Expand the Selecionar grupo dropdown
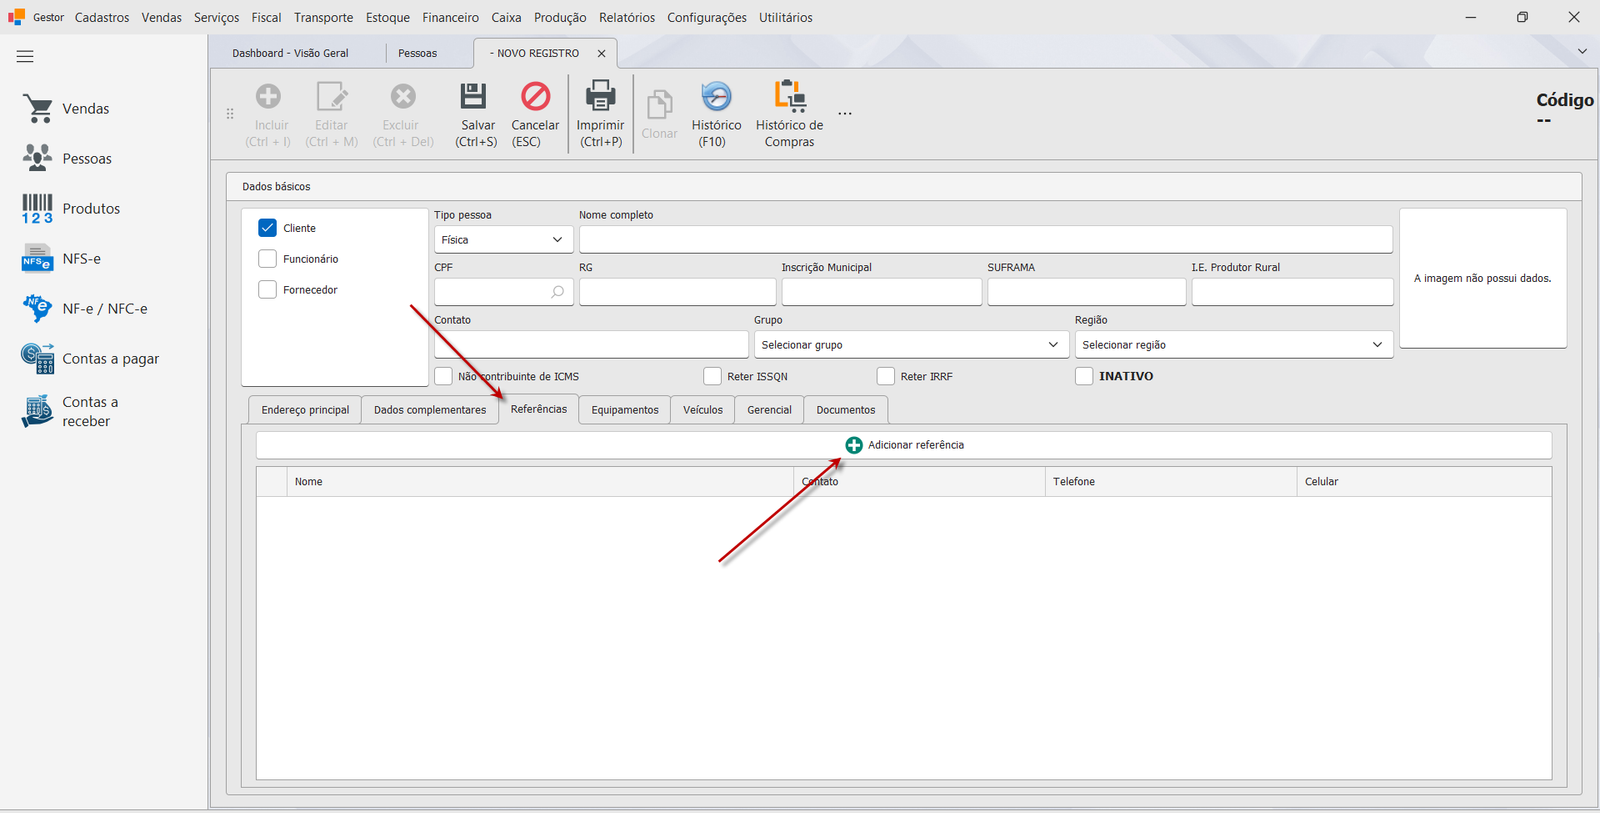 910,345
